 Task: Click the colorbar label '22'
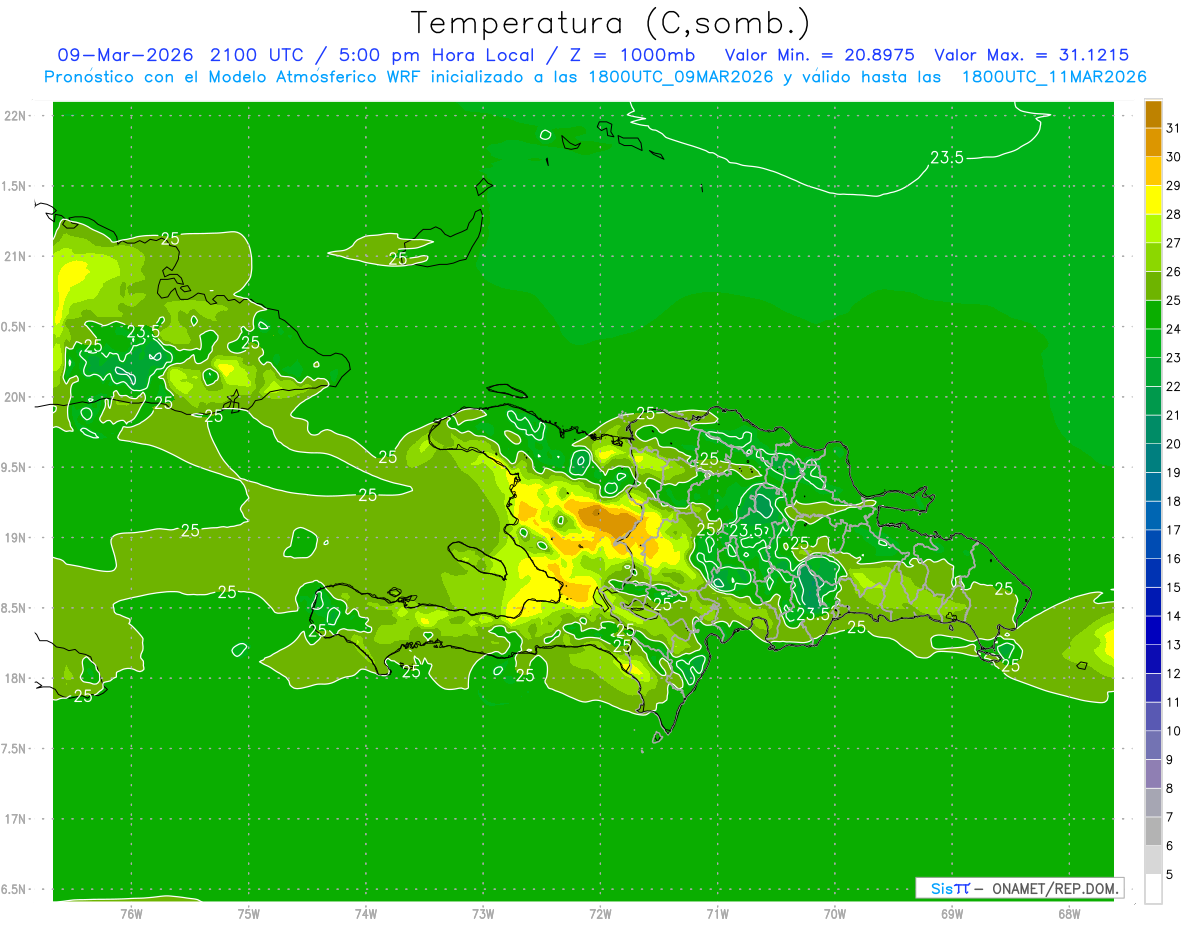(x=1173, y=386)
